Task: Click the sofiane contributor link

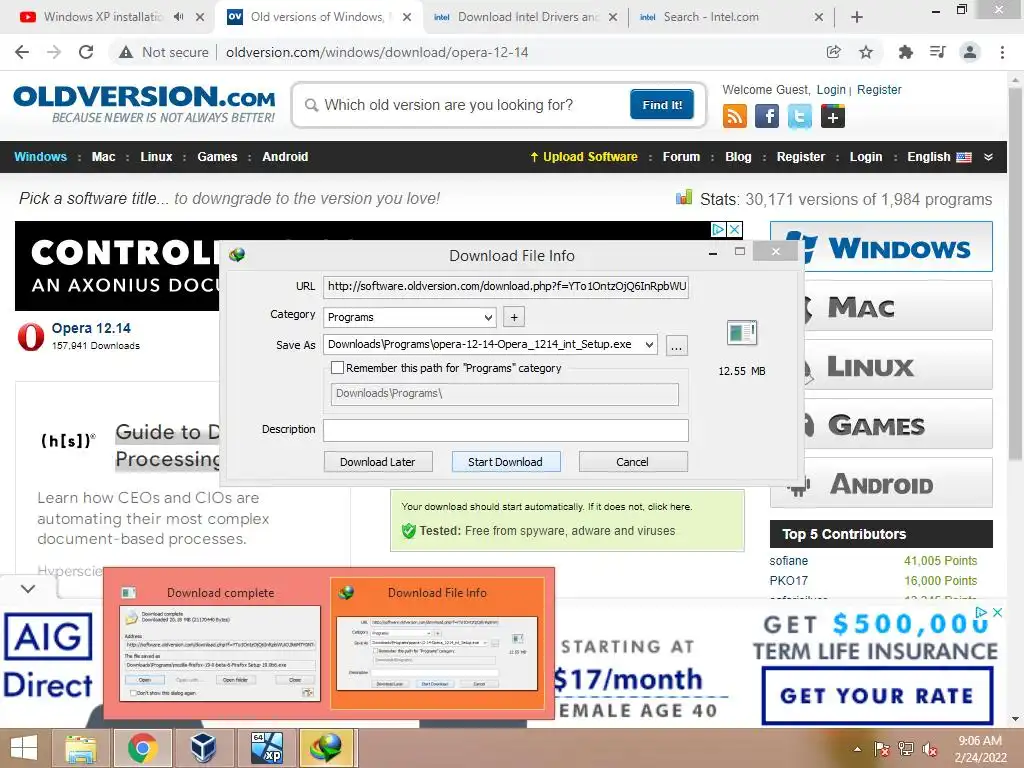Action: (788, 560)
